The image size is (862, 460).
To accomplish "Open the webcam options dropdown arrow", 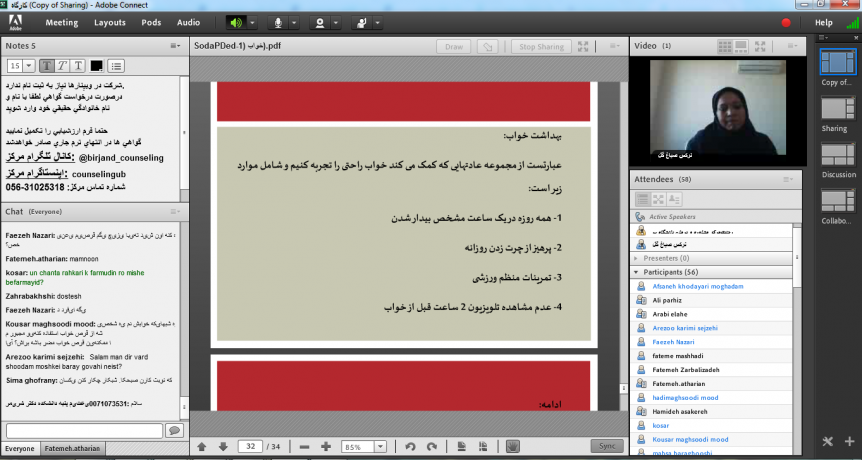I will tap(335, 23).
